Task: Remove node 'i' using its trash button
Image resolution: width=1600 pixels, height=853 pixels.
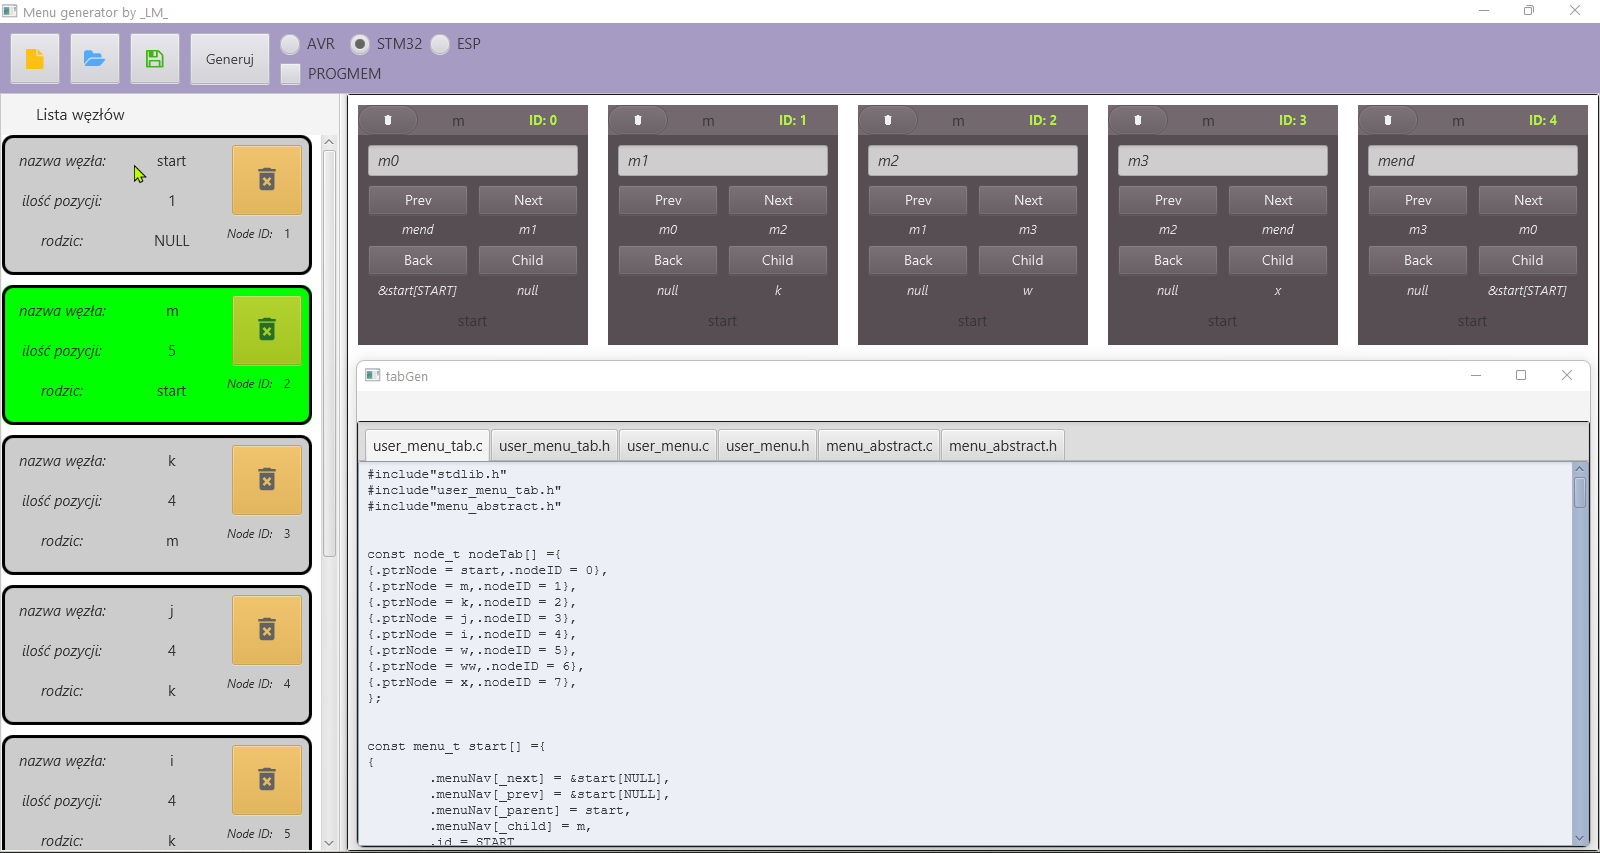Action: [267, 780]
